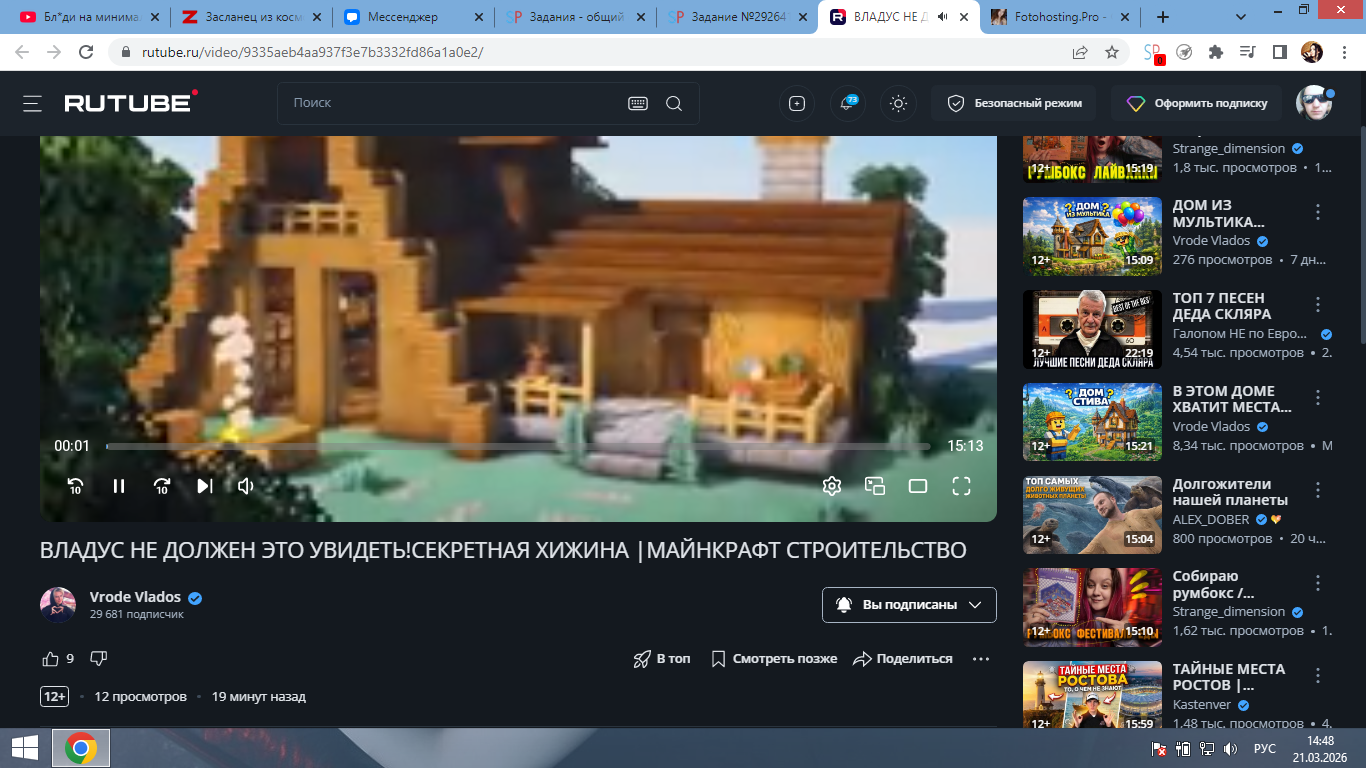Switch to the Засланец из косм tab
The height and width of the screenshot is (768, 1366).
click(250, 17)
